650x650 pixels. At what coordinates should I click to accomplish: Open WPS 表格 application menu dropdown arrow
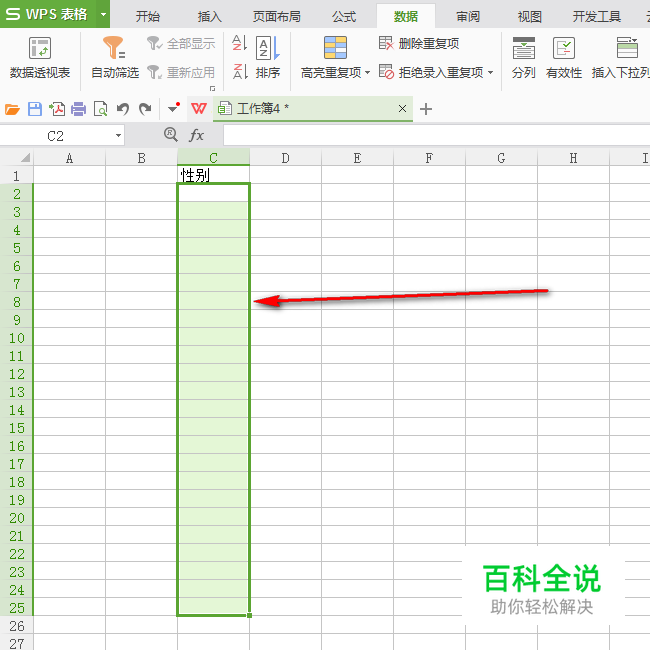pos(103,14)
